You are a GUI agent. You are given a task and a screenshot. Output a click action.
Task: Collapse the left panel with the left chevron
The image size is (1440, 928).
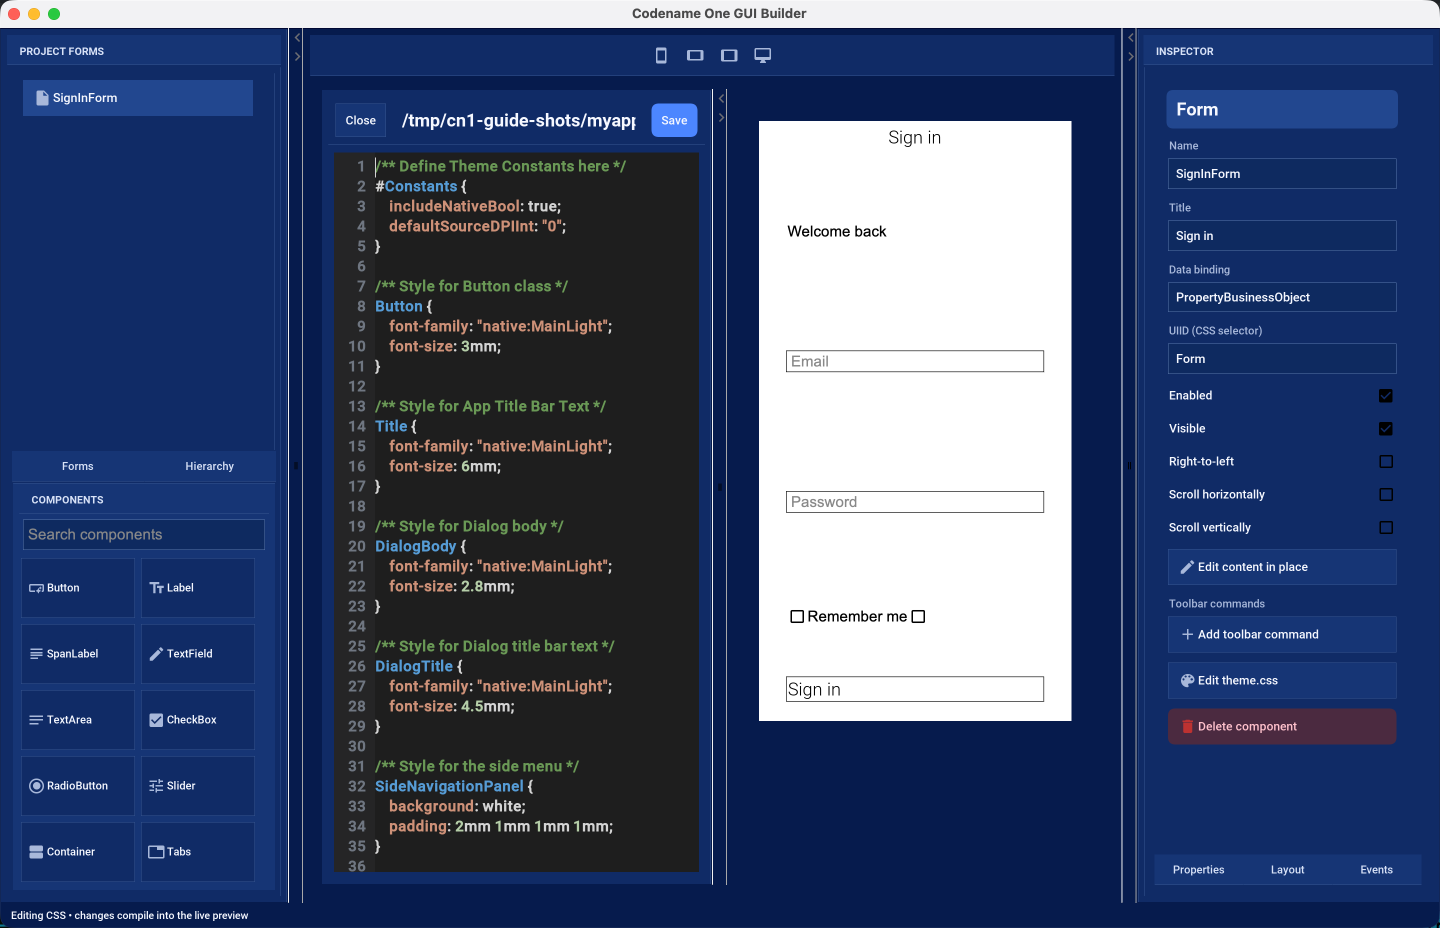[297, 38]
